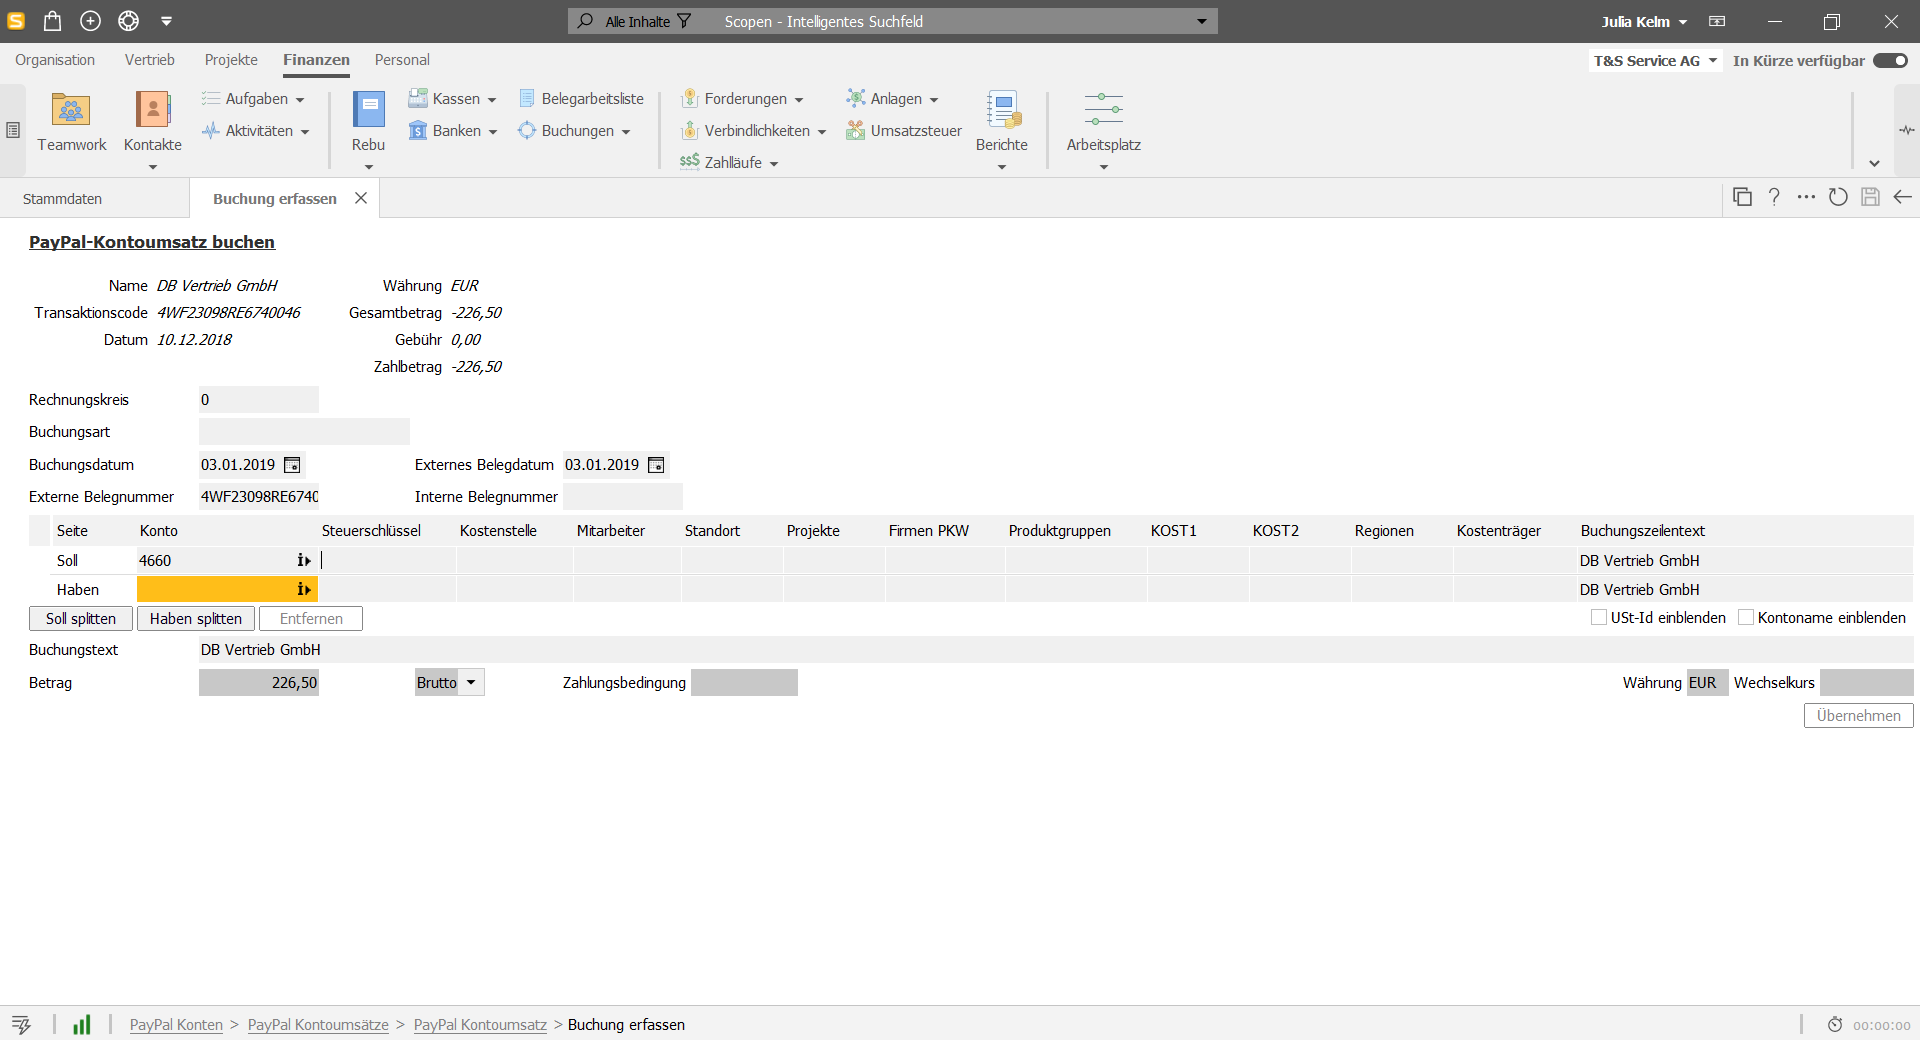Image resolution: width=1920 pixels, height=1040 pixels.
Task: Open the PayPal Konten breadcrumb link
Action: pos(176,1025)
